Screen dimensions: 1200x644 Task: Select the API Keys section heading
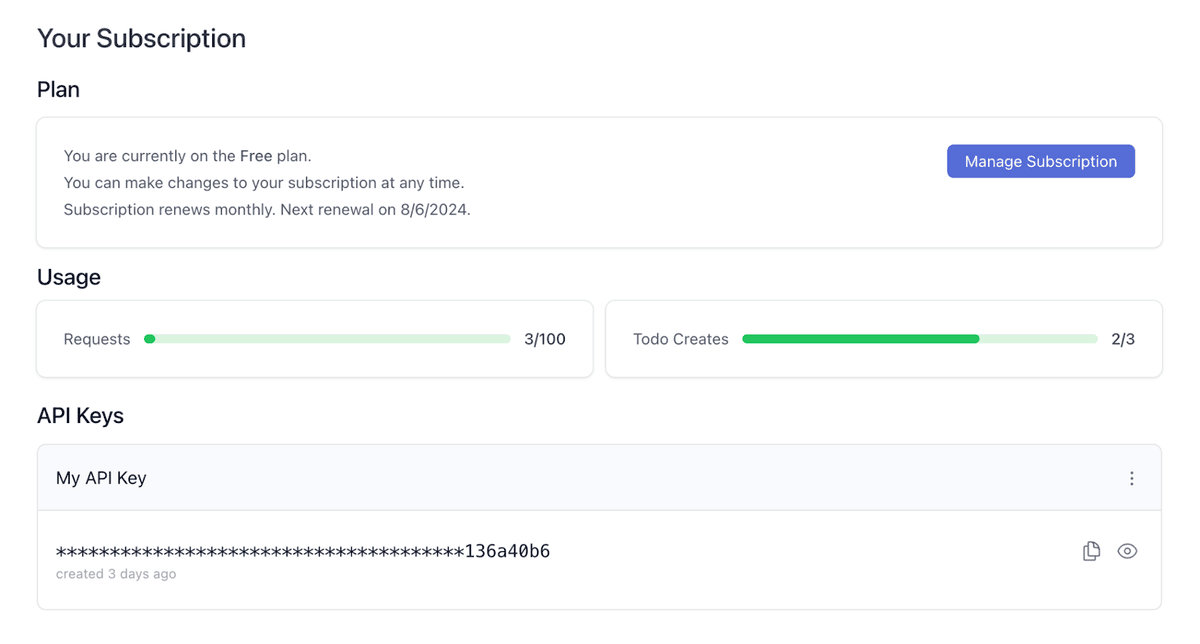80,415
